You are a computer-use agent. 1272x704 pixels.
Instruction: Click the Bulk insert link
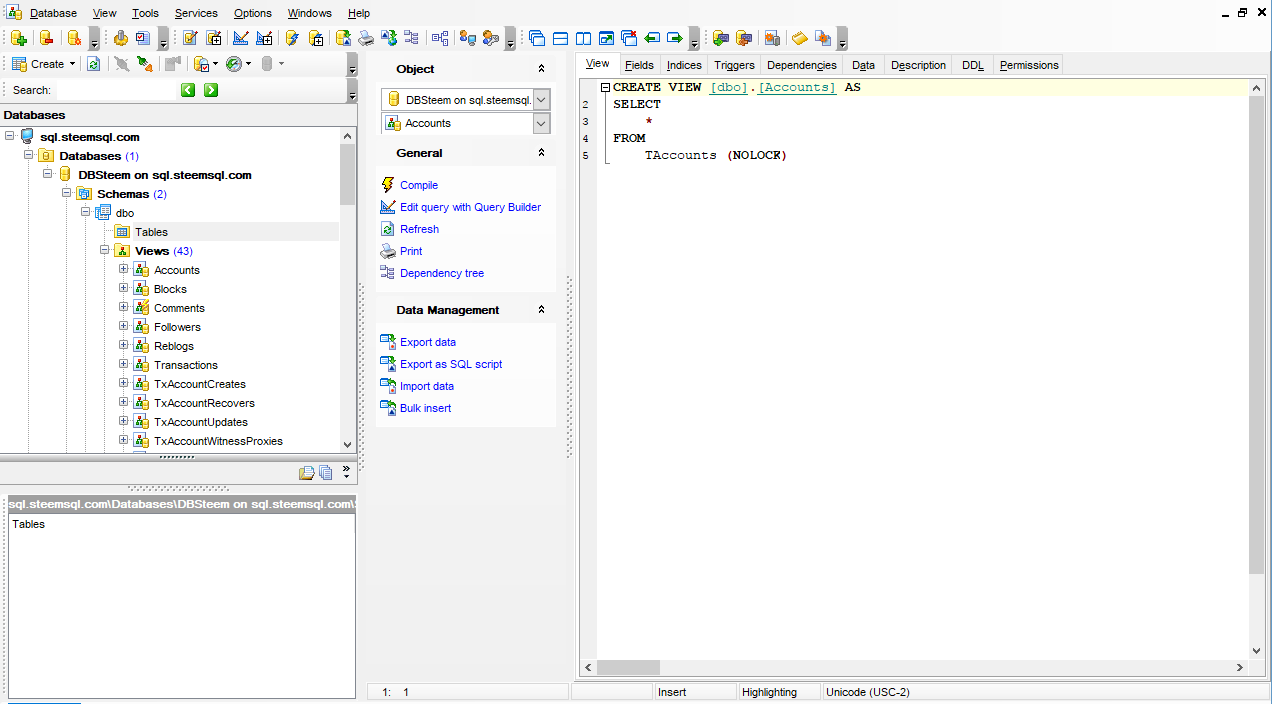pos(425,408)
